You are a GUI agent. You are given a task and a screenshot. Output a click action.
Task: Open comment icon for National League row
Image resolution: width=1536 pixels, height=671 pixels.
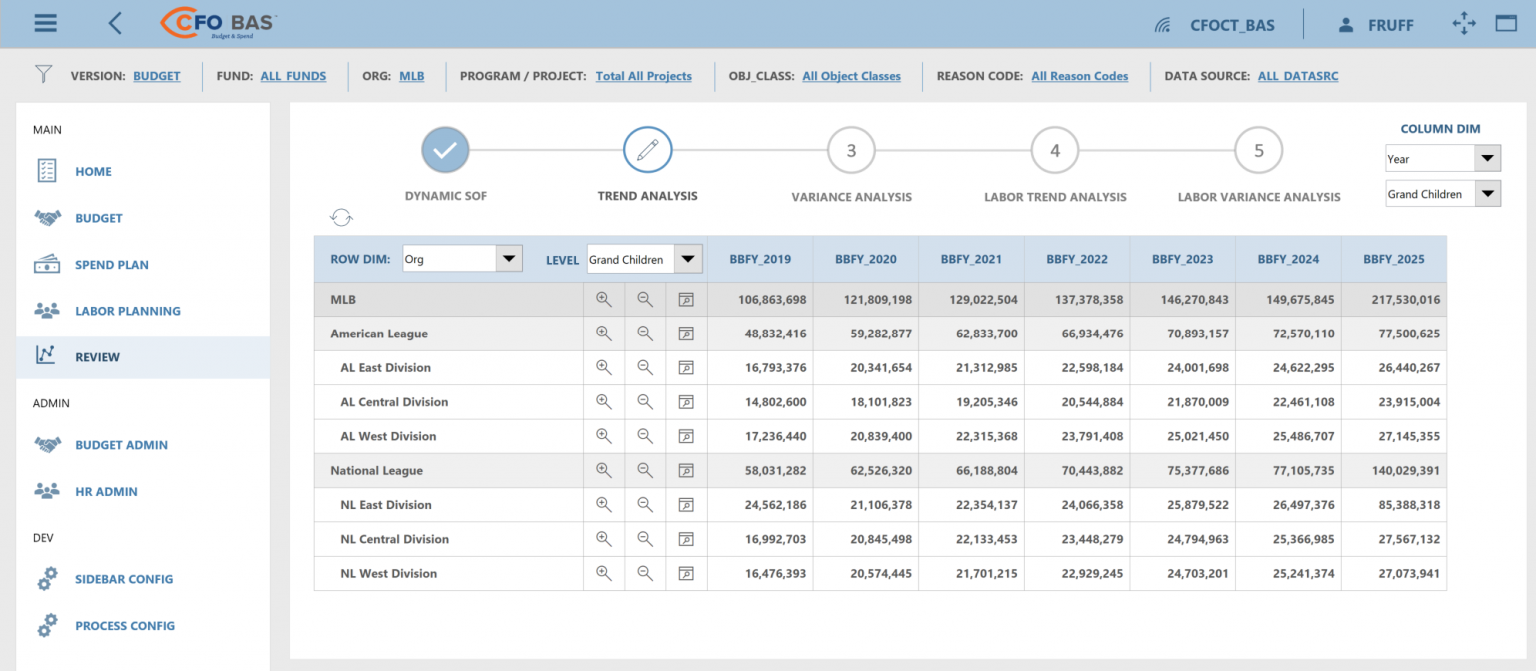click(x=686, y=471)
